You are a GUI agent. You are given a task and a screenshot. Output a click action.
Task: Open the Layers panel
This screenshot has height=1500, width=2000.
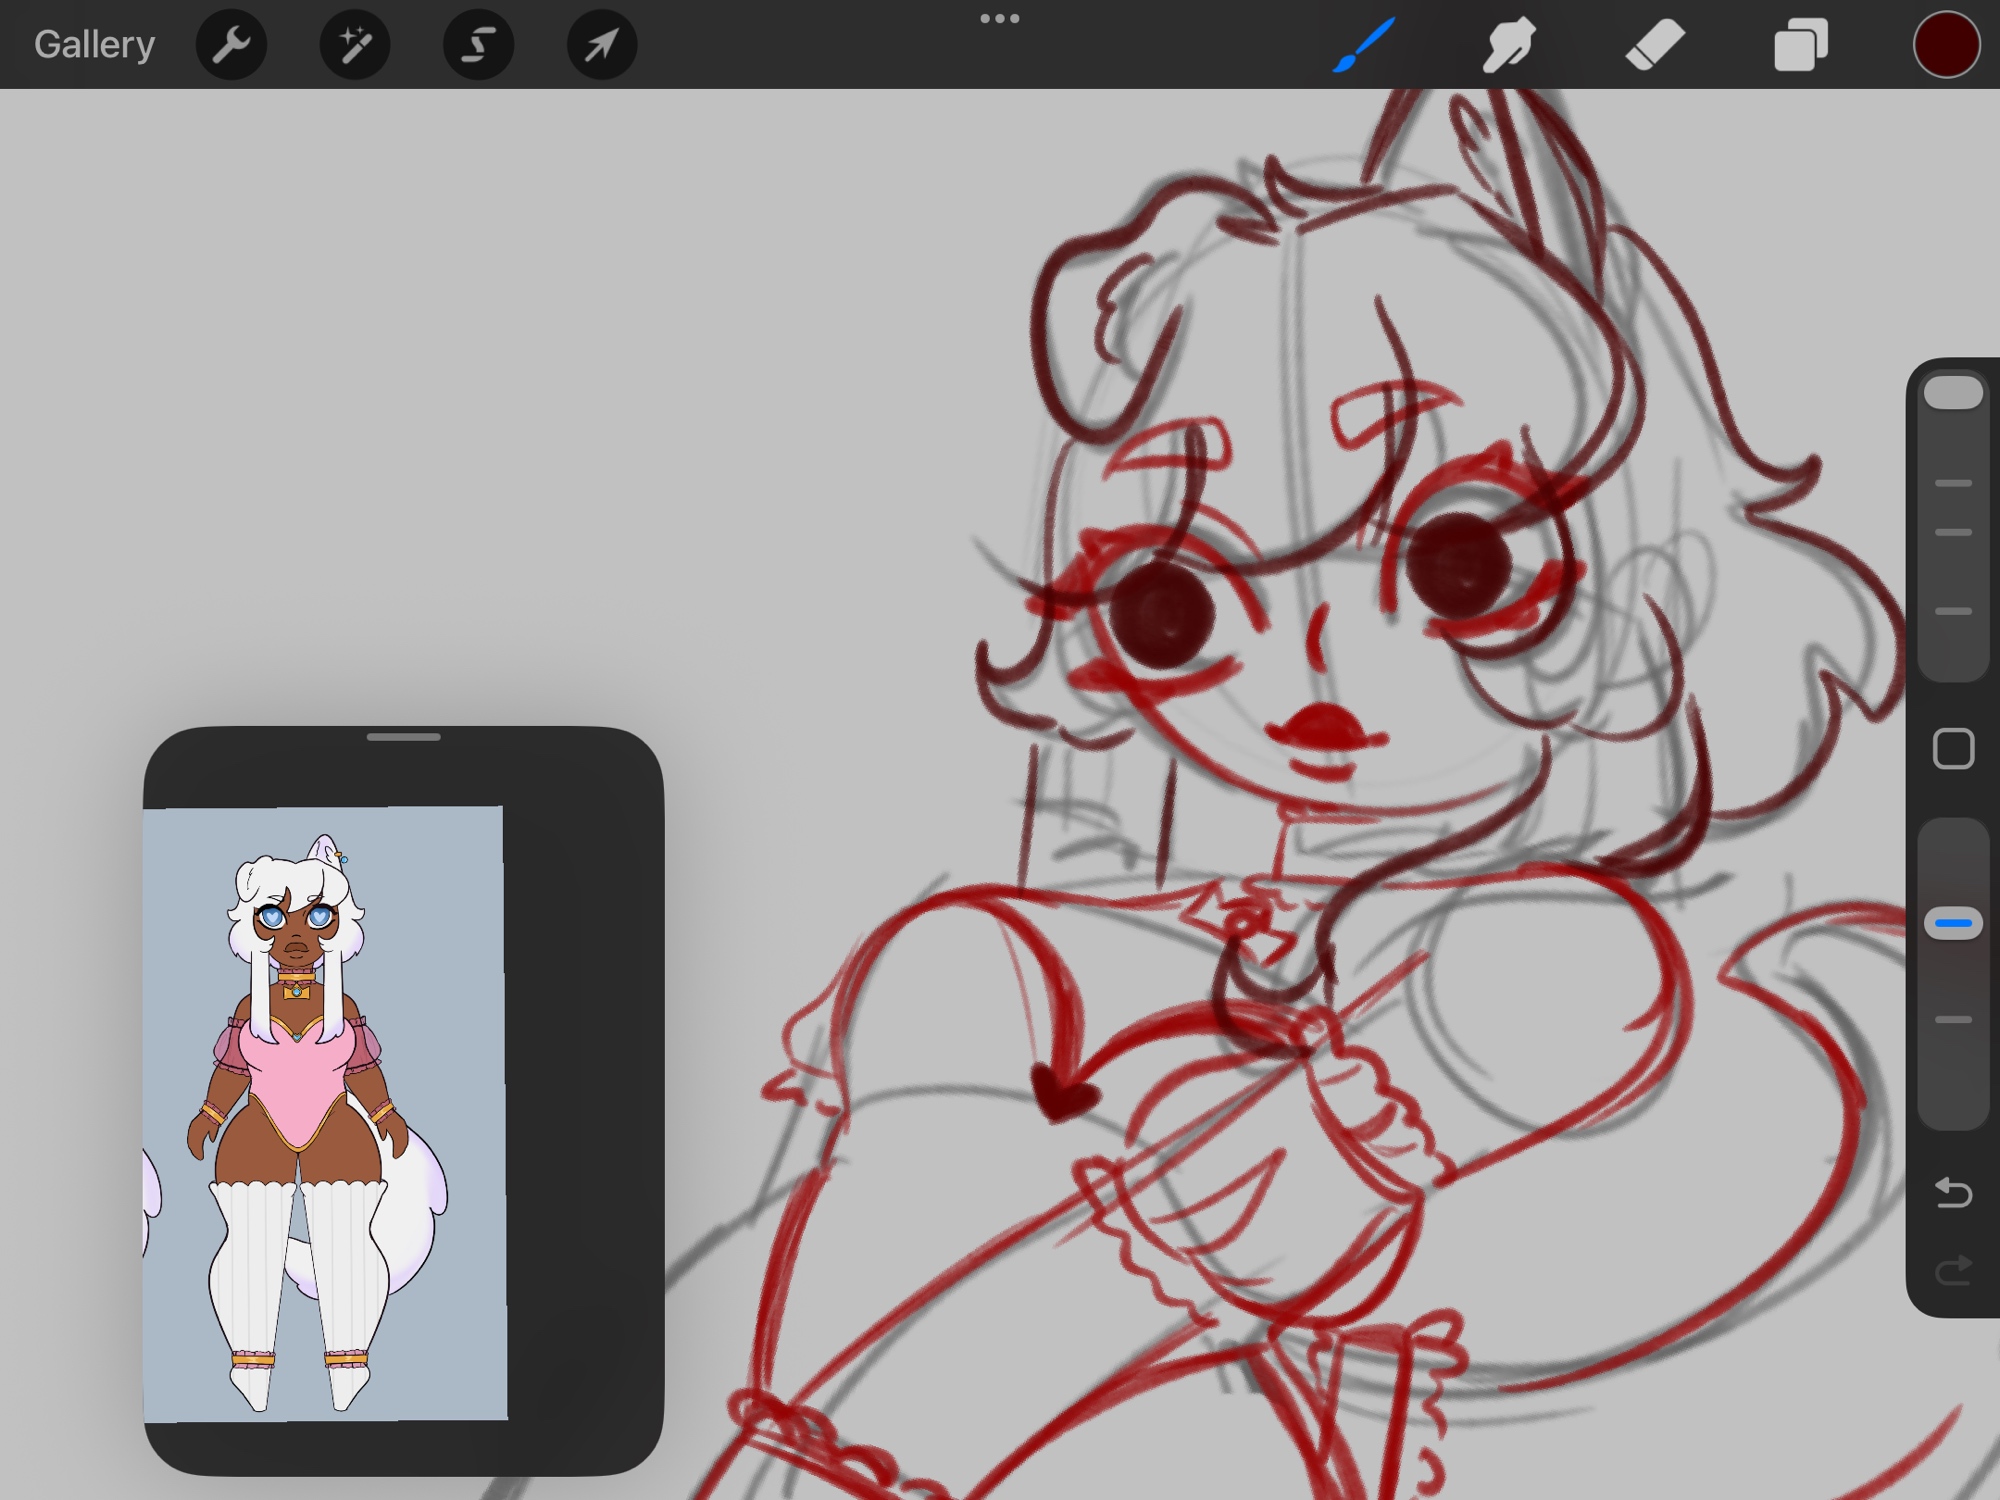point(1801,45)
